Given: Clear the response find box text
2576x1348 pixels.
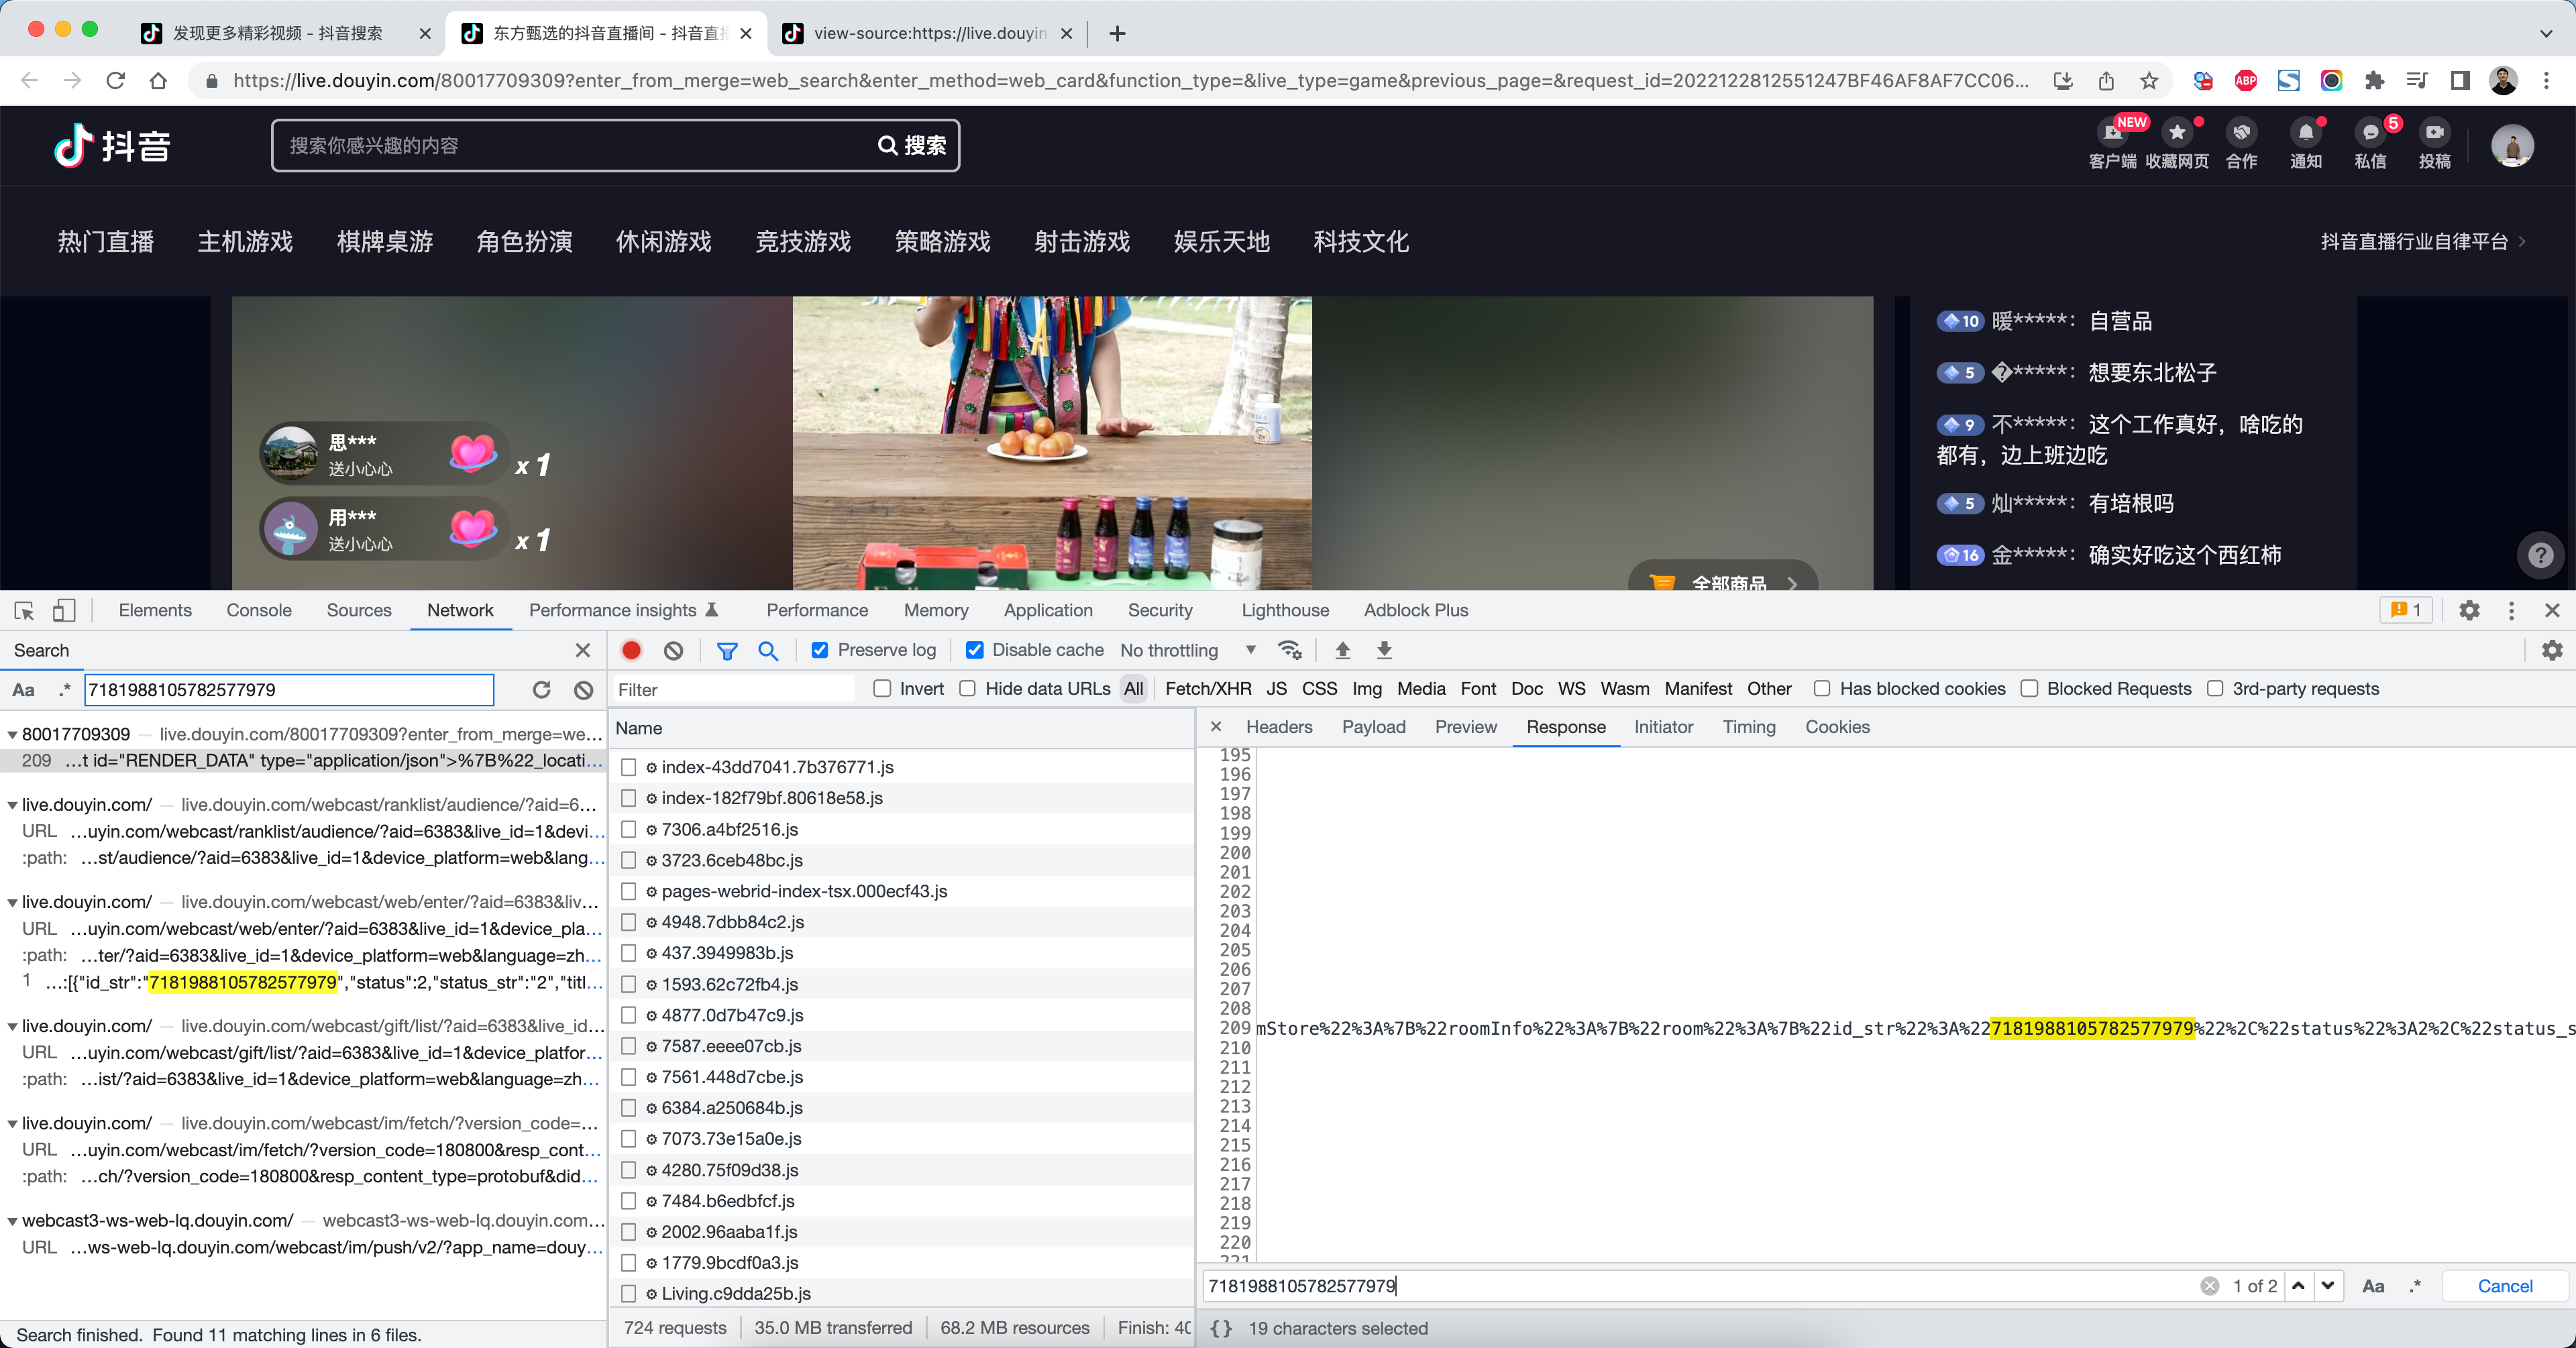Looking at the screenshot, I should 2209,1286.
